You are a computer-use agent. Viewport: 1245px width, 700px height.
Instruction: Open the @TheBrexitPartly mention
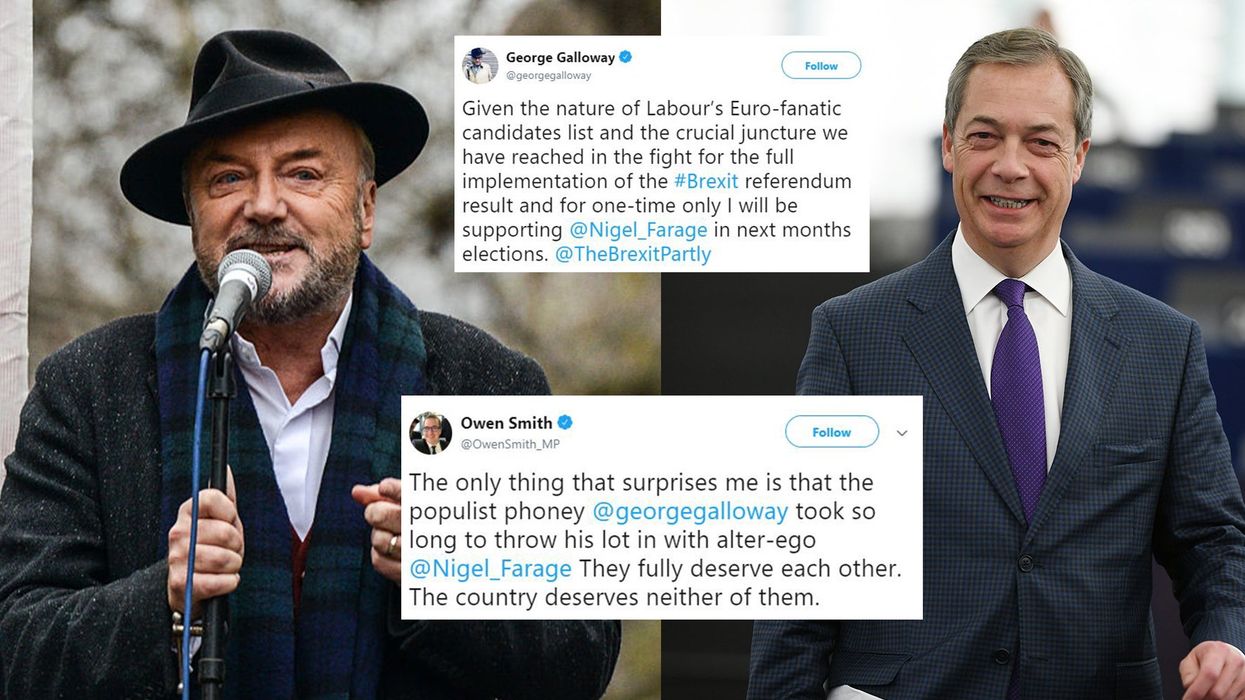tap(636, 254)
